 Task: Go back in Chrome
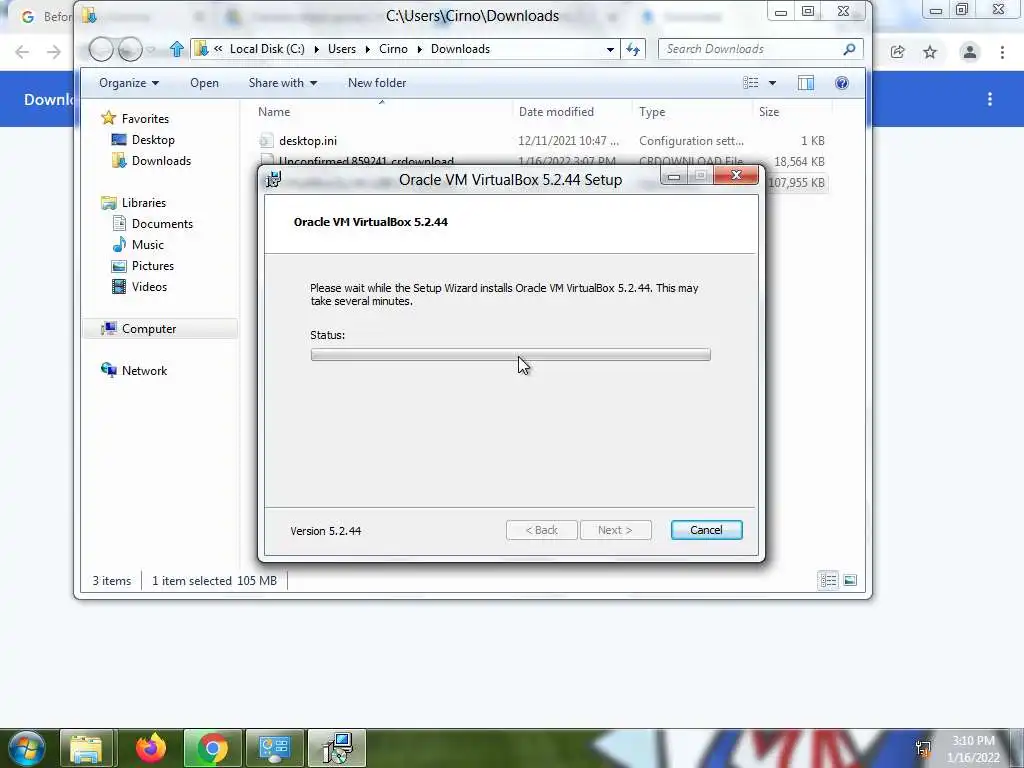click(x=22, y=52)
